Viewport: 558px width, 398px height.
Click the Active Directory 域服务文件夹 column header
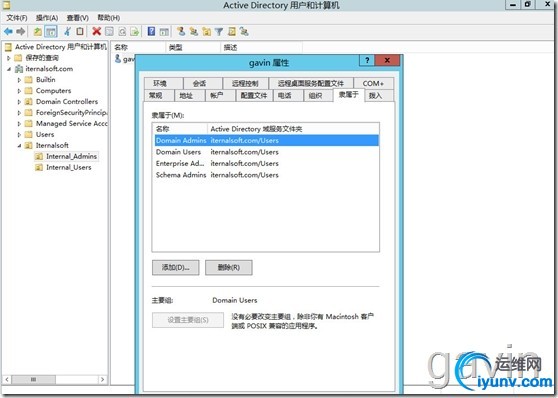(x=293, y=129)
